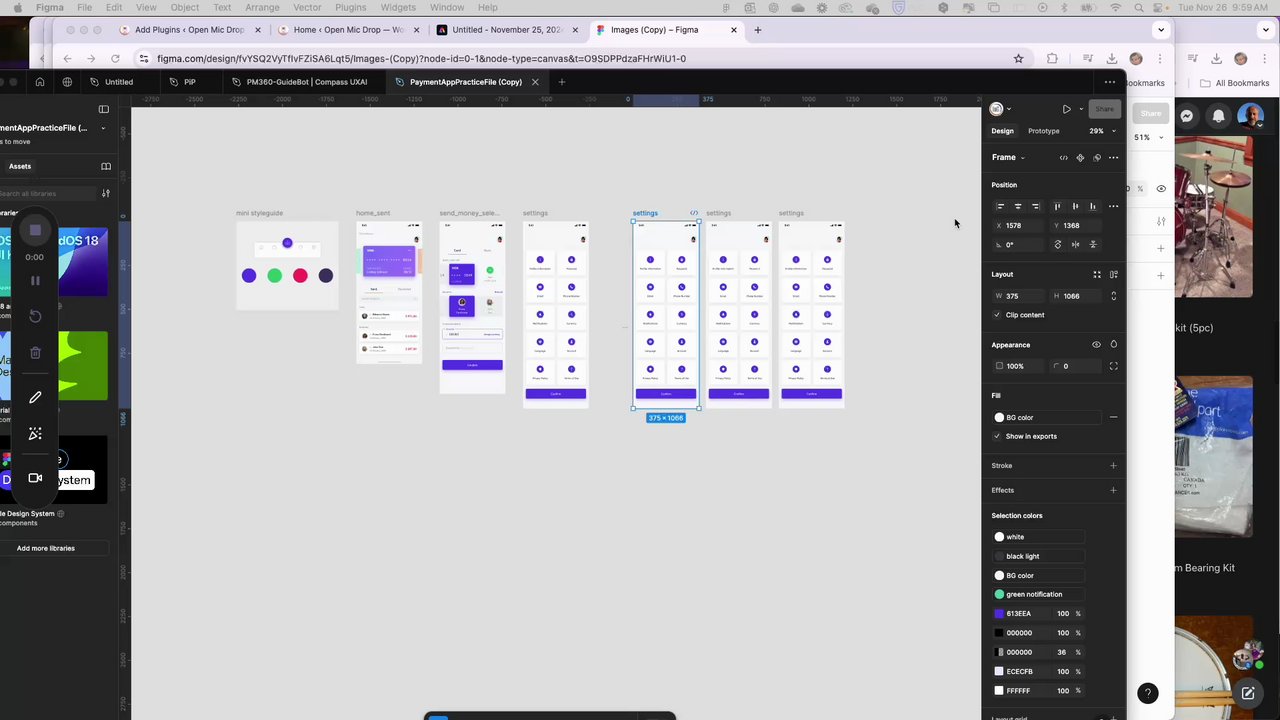The image size is (1280, 720).
Task: Open the community globe icon
Action: [x=67, y=82]
